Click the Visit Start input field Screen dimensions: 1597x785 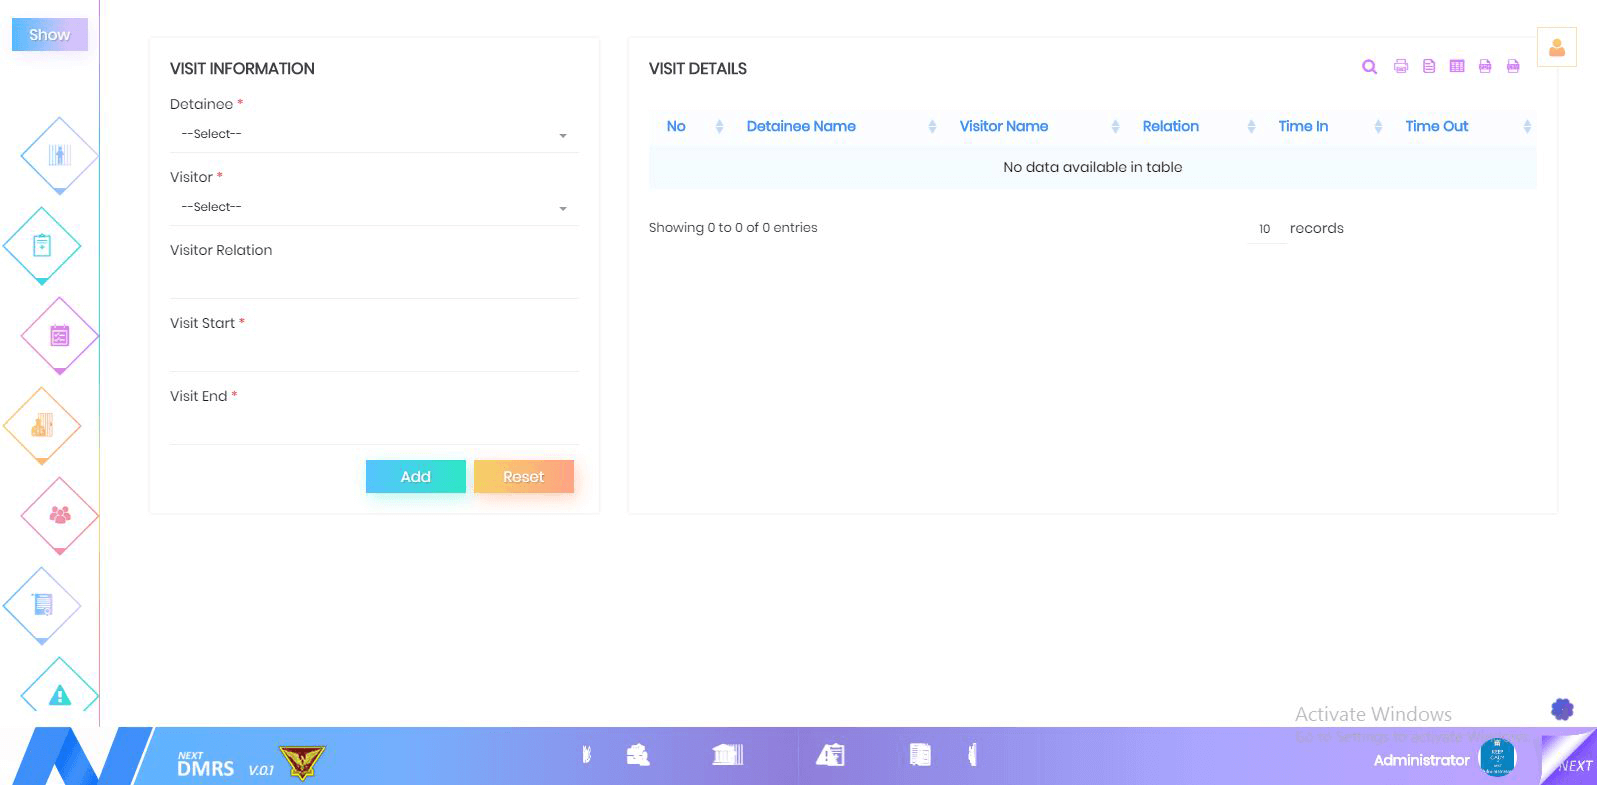373,353
